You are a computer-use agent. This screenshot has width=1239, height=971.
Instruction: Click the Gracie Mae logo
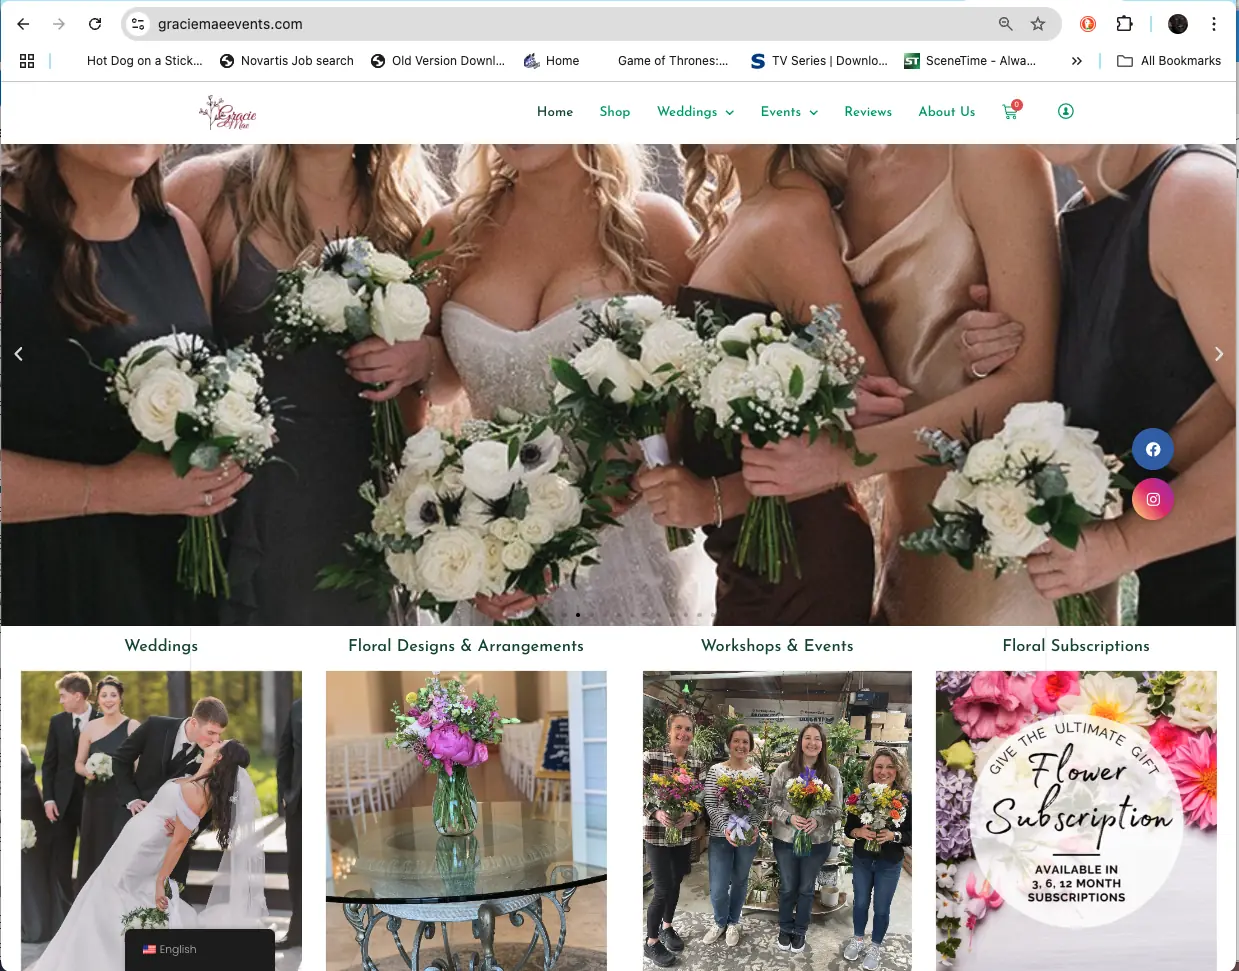[228, 113]
